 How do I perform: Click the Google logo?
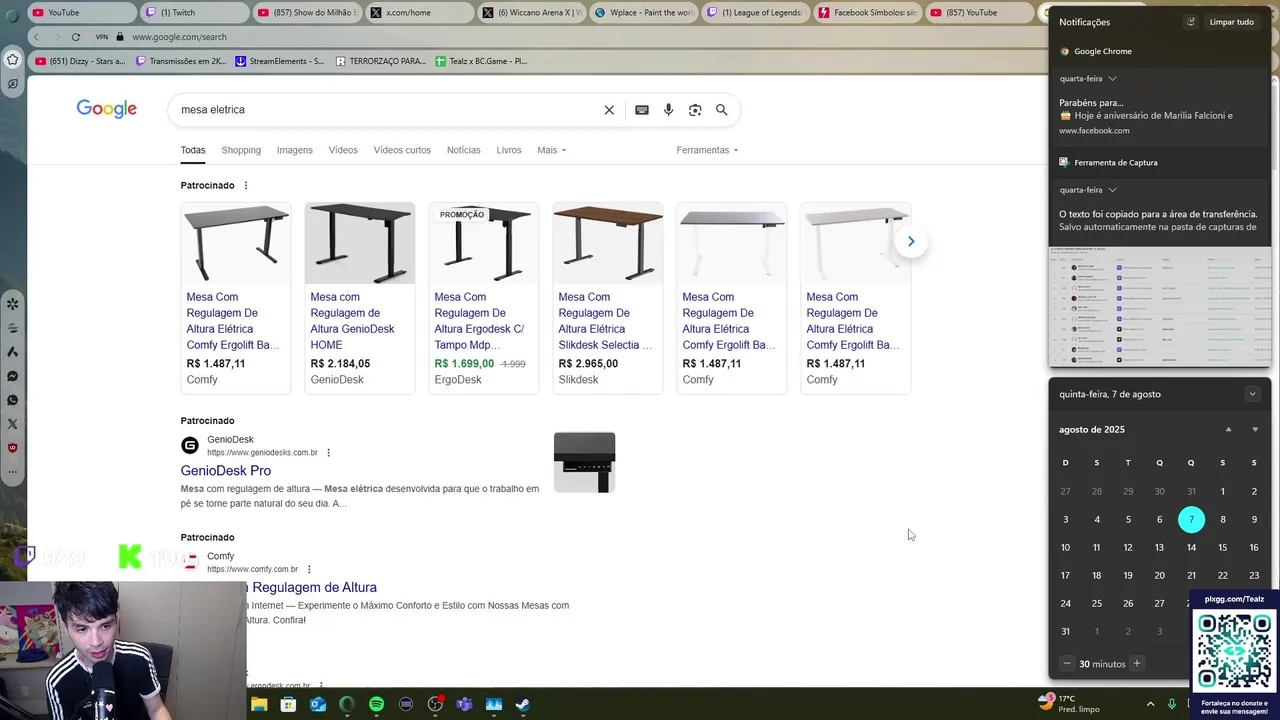(x=107, y=109)
